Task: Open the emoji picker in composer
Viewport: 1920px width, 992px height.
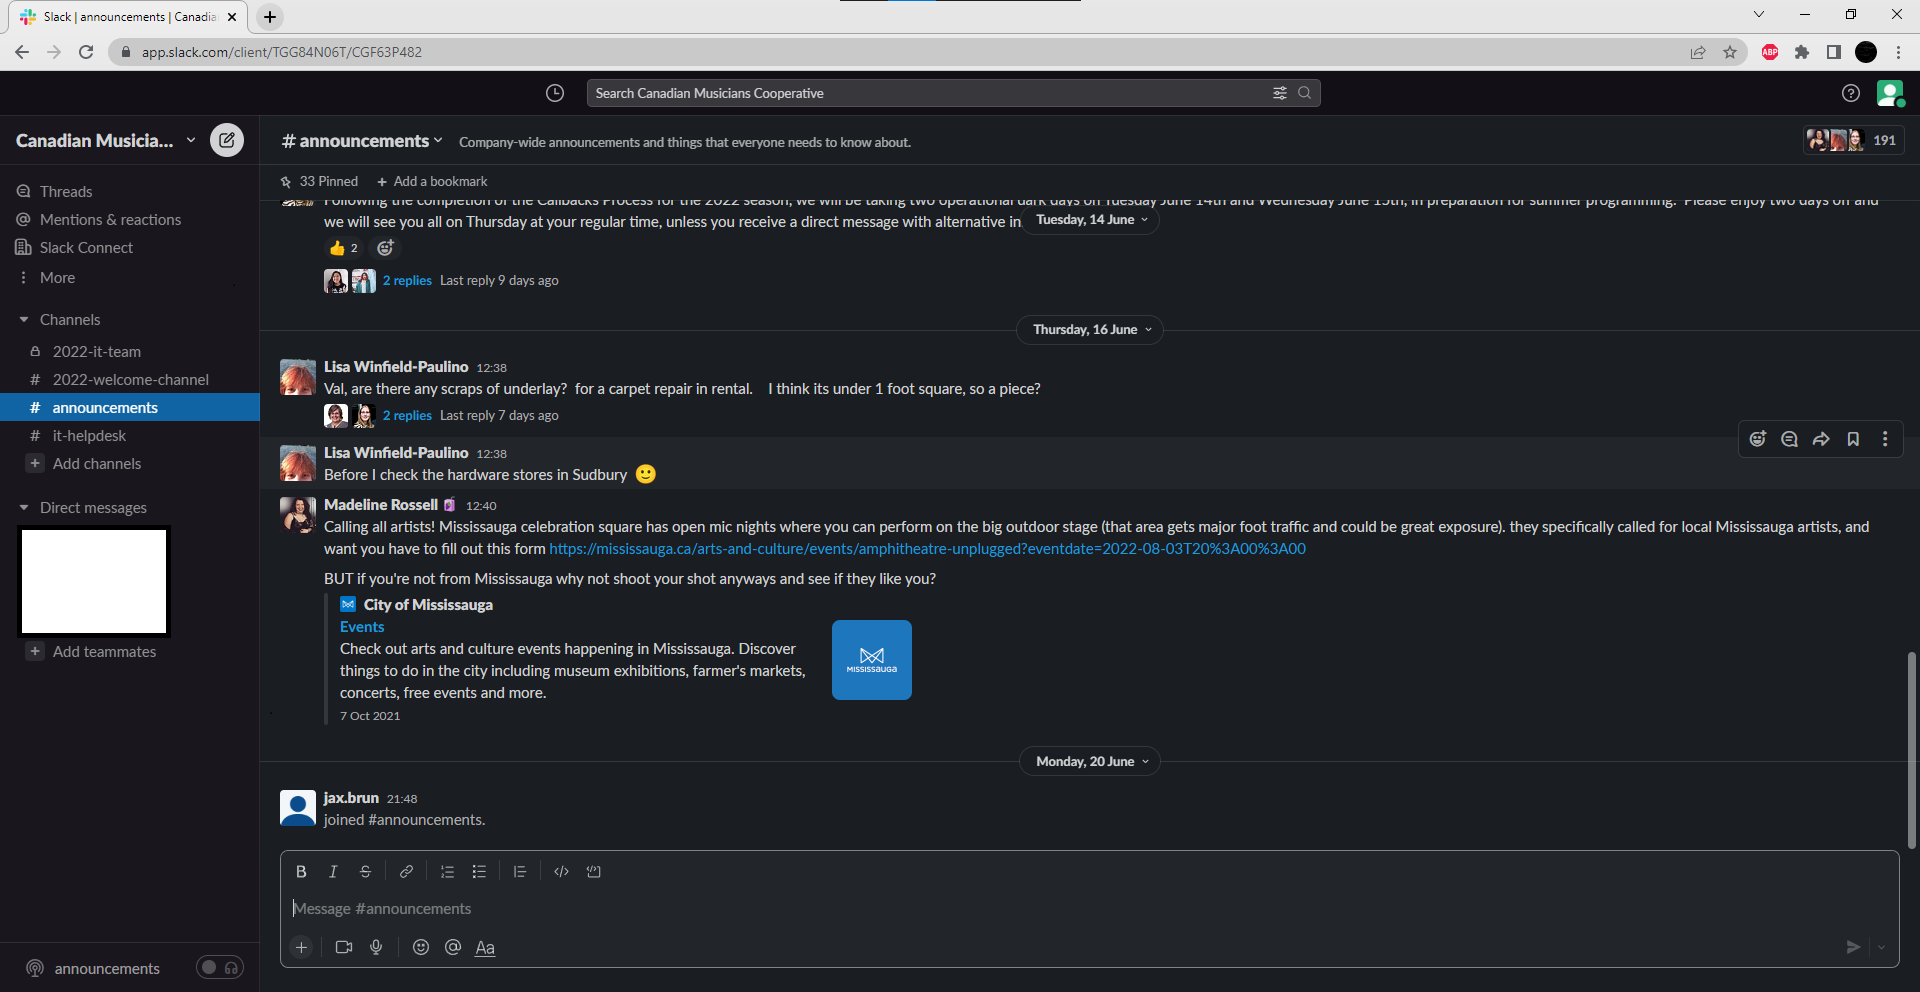Action: pos(421,947)
